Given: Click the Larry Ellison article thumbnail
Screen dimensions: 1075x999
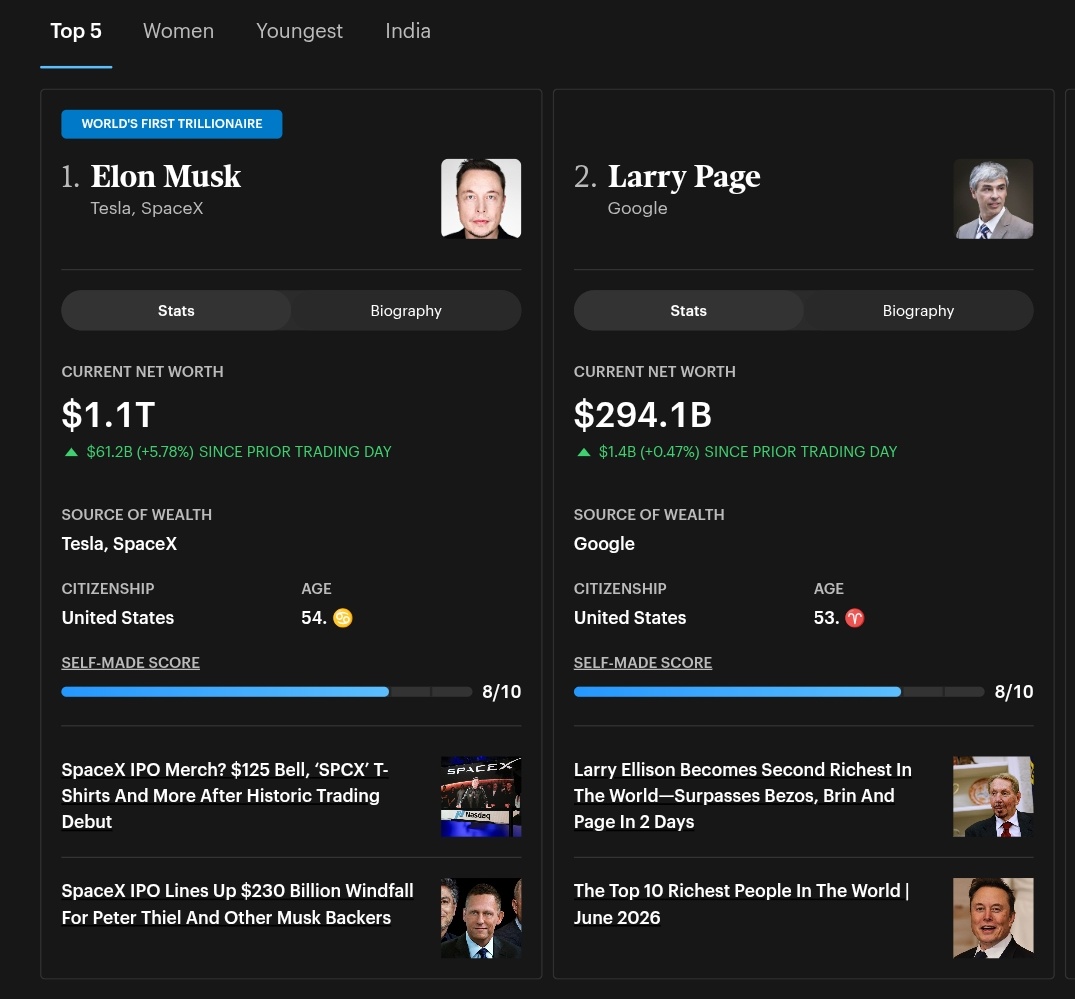Looking at the screenshot, I should coord(993,796).
